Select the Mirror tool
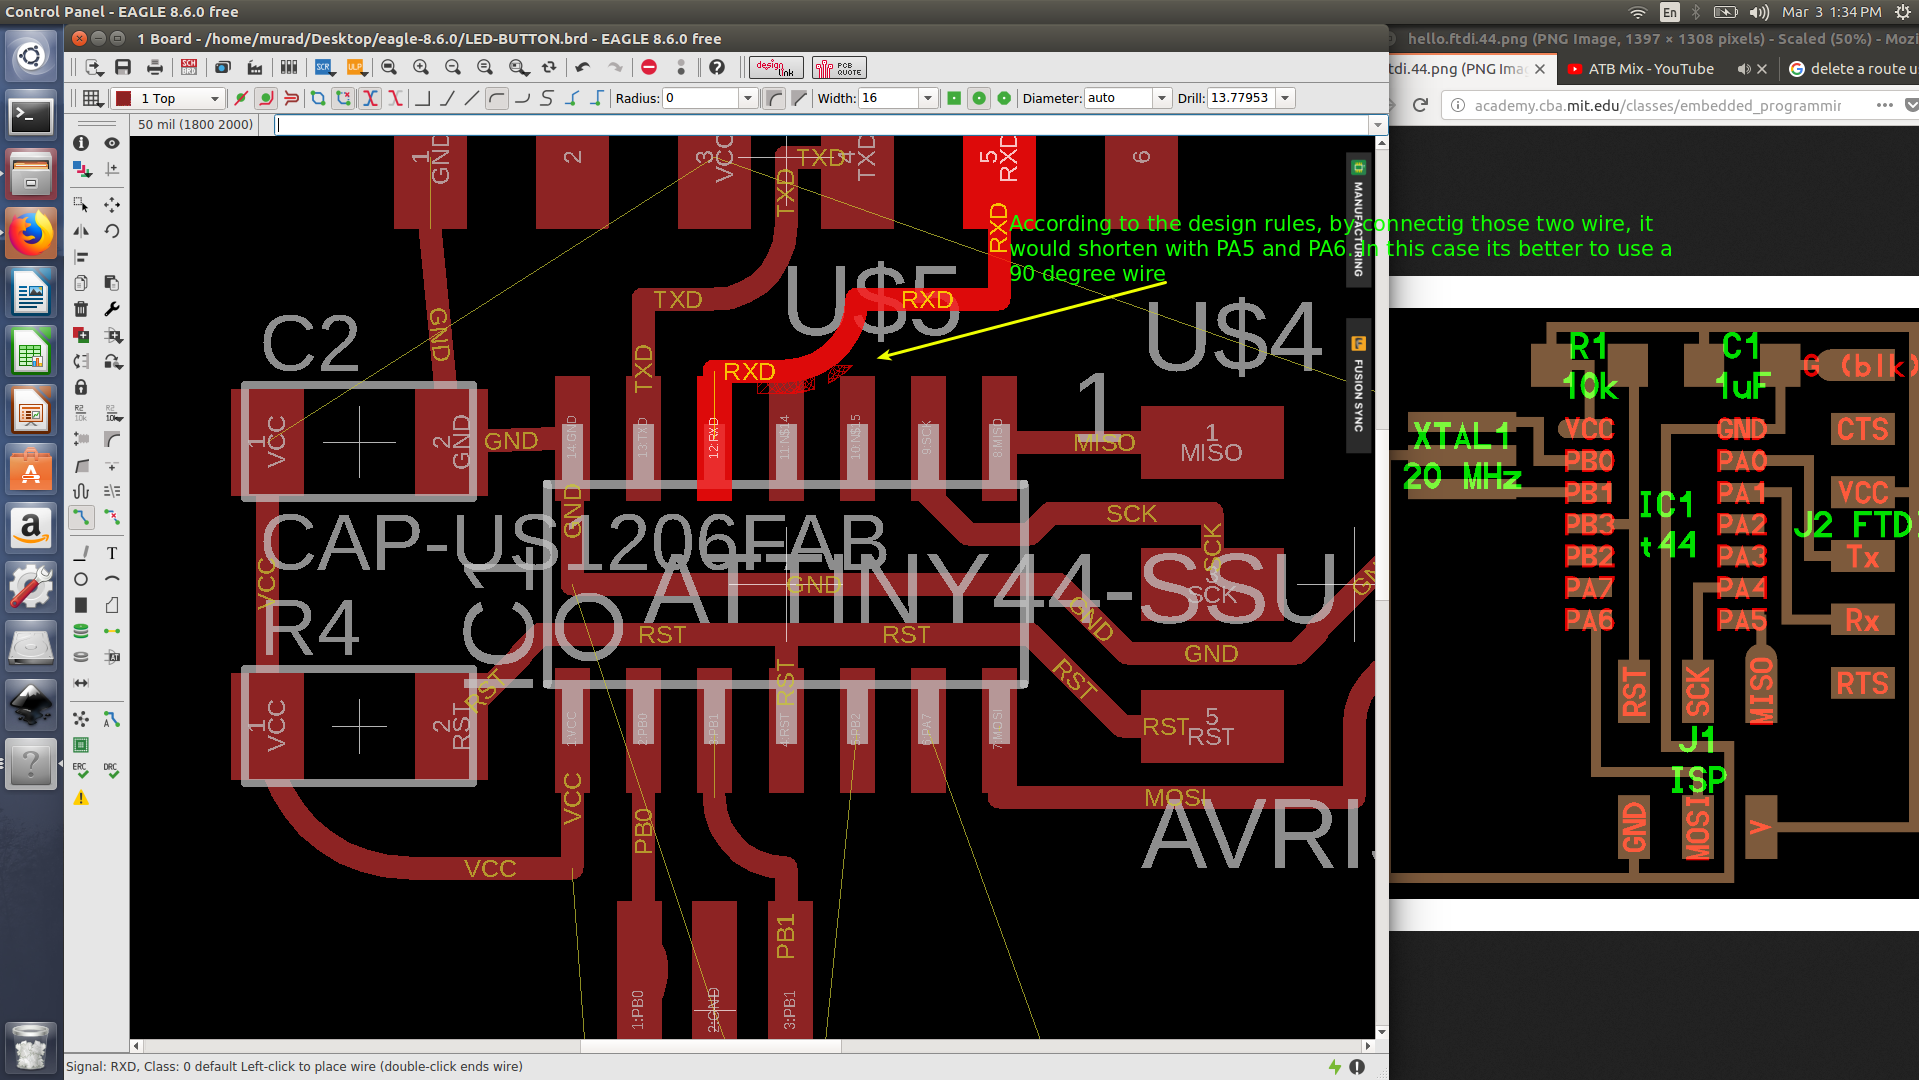 [81, 231]
